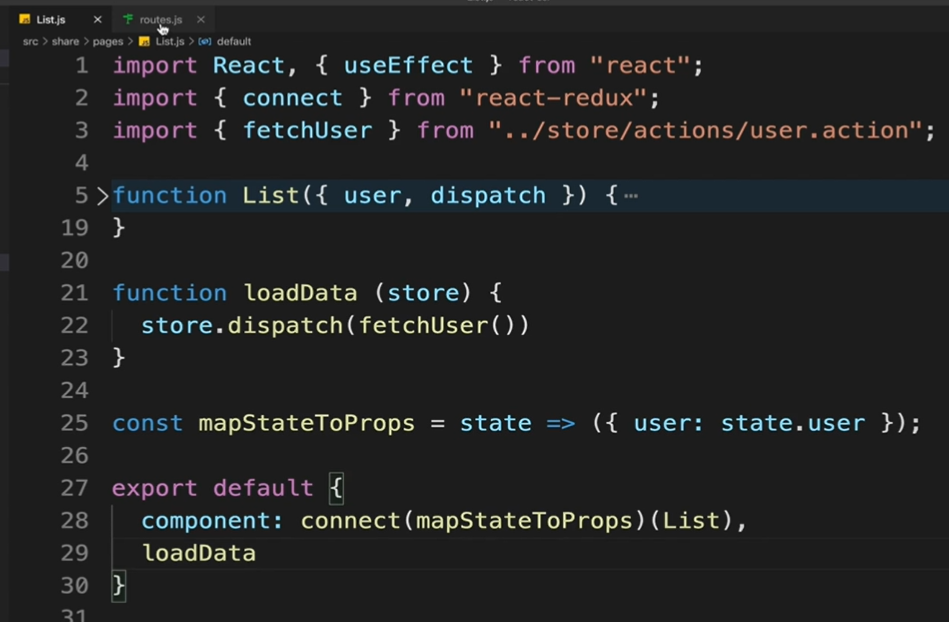The height and width of the screenshot is (622, 949).
Task: Click line number 22 in the gutter
Action: pos(74,326)
